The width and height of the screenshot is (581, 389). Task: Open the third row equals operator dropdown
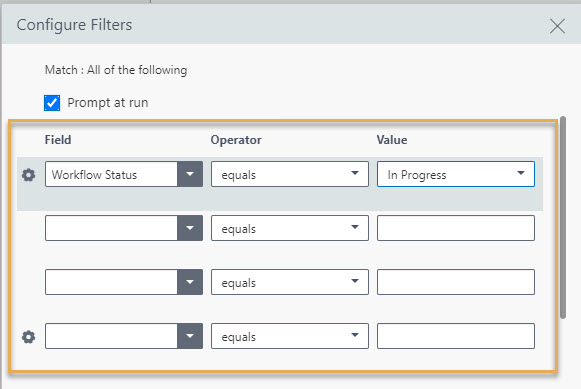point(290,282)
